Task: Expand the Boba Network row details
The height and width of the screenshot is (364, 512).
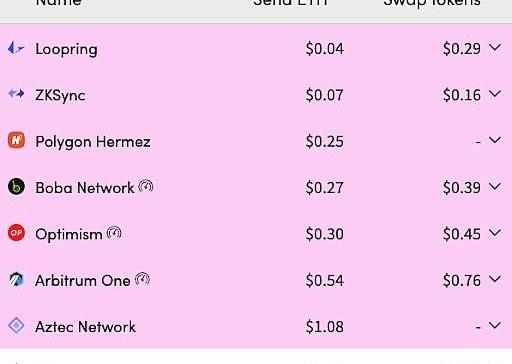Action: (495, 187)
